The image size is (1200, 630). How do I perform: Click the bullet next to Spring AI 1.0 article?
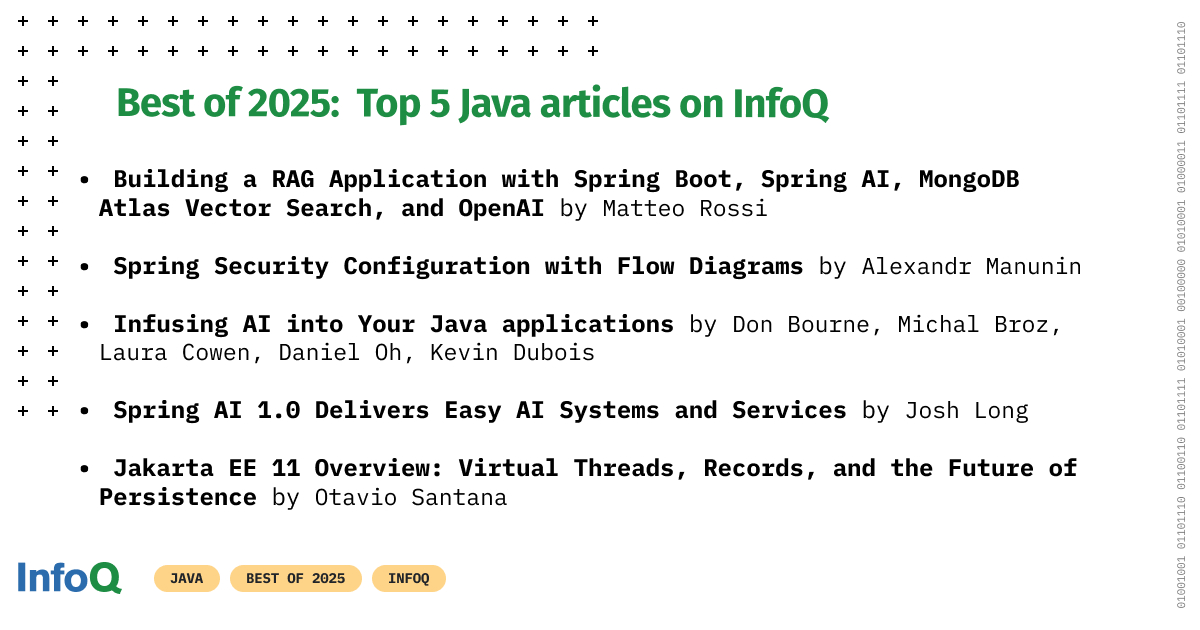84,411
